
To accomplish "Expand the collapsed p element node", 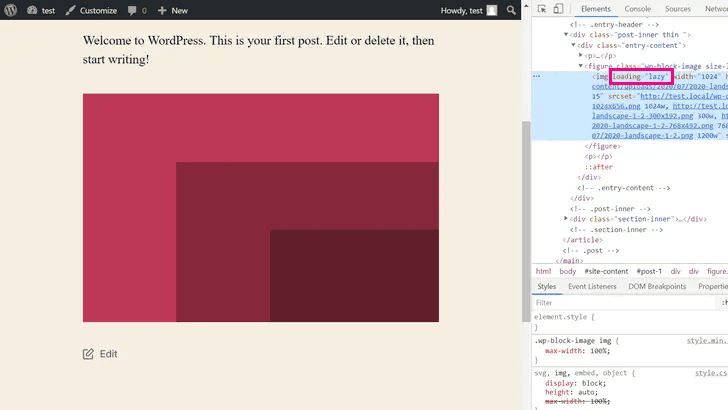I will pyautogui.click(x=580, y=55).
